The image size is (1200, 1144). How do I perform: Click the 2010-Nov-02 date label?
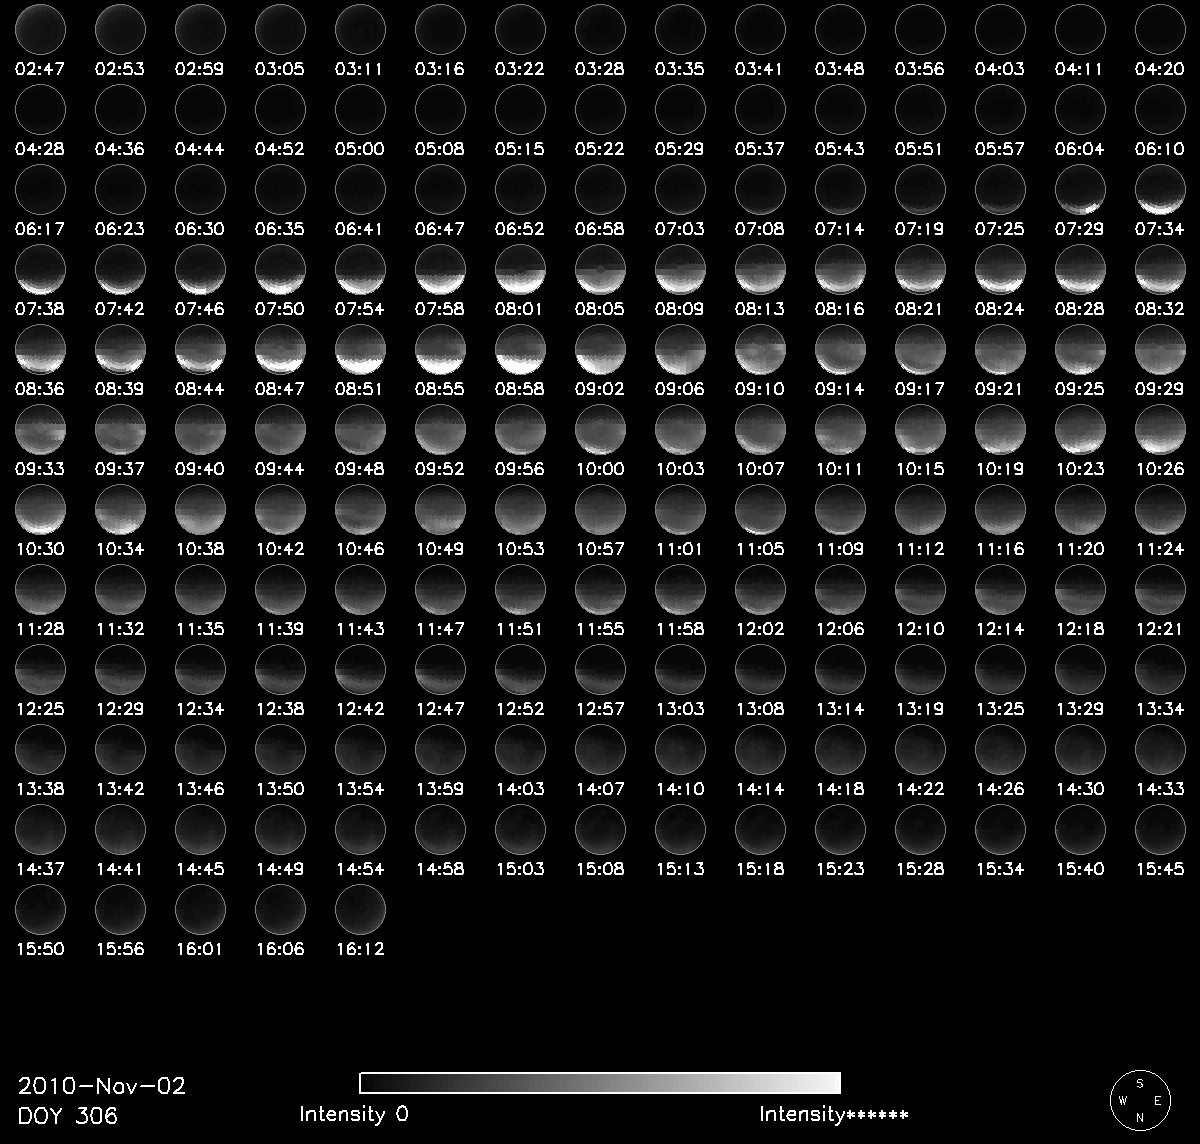tap(102, 1086)
